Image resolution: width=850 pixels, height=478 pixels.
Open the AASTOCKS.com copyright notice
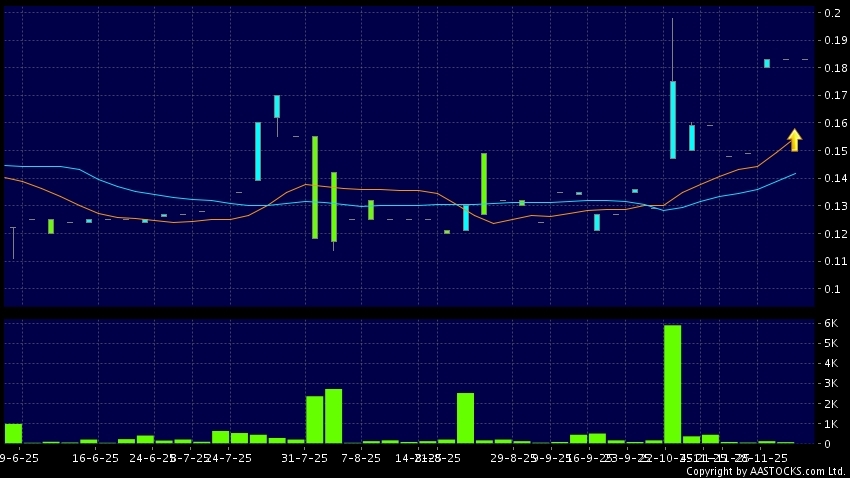click(x=765, y=471)
